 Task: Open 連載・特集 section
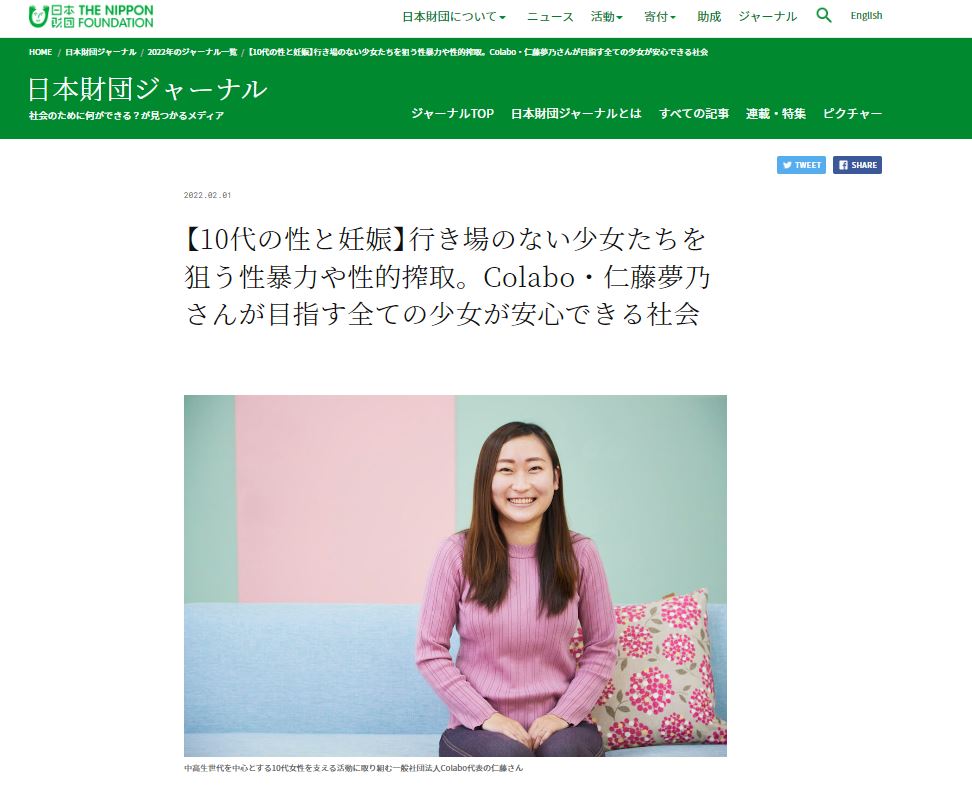775,113
